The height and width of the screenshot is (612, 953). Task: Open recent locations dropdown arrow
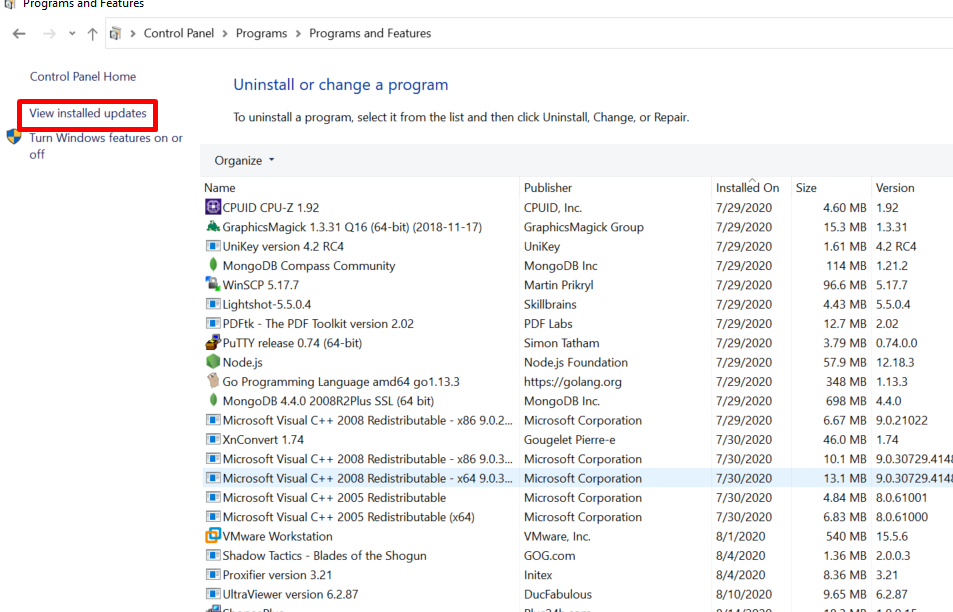coord(72,33)
